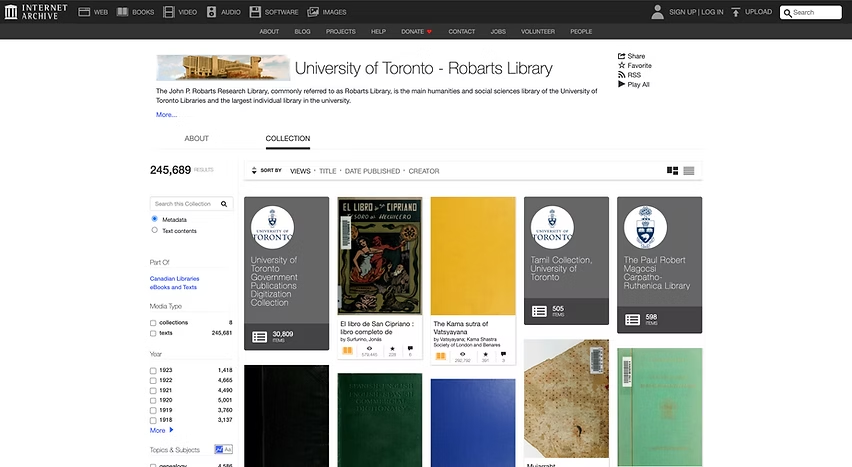Check the 1923 year filter

click(x=153, y=371)
